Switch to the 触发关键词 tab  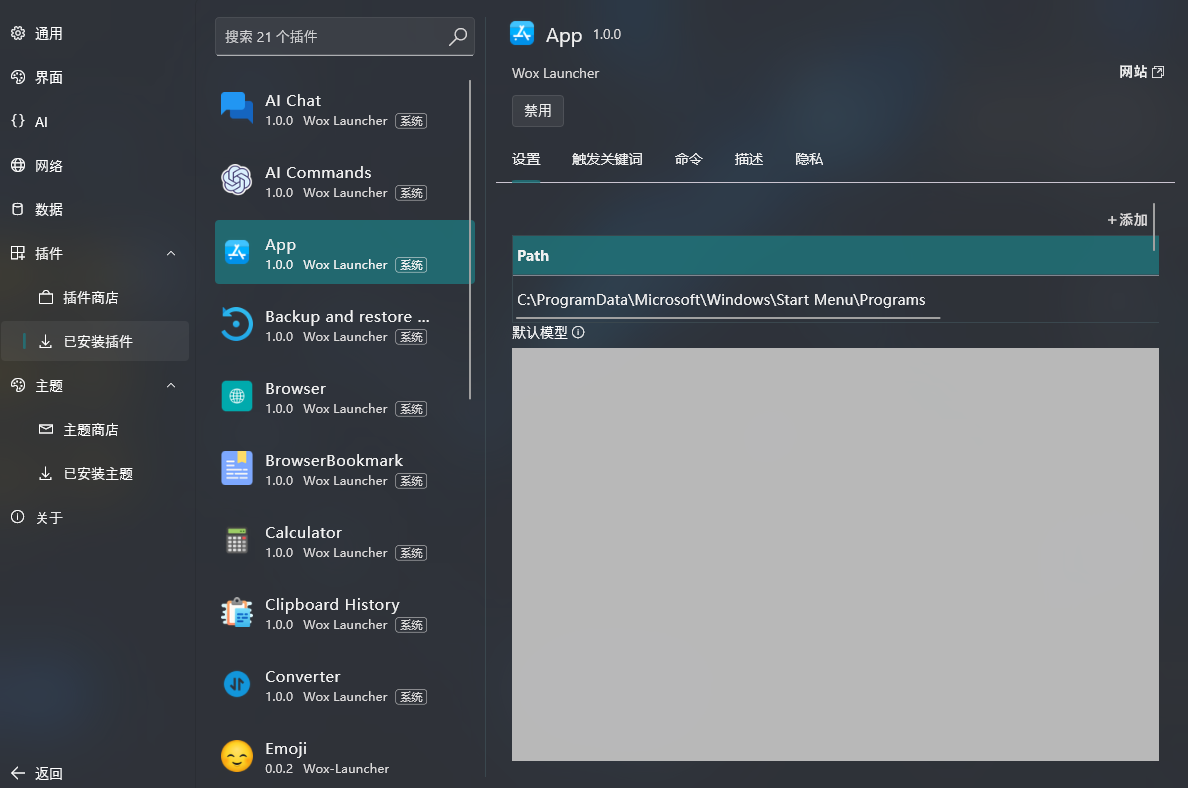click(607, 160)
